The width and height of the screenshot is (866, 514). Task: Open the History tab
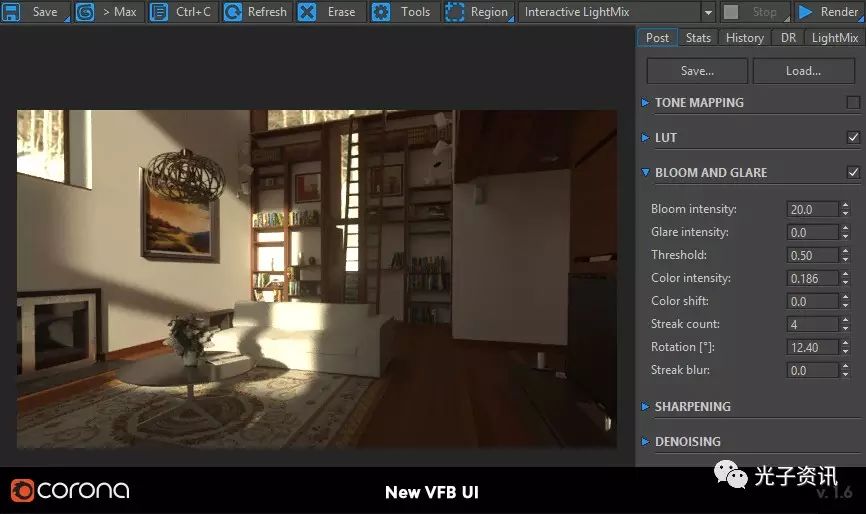[x=744, y=38]
